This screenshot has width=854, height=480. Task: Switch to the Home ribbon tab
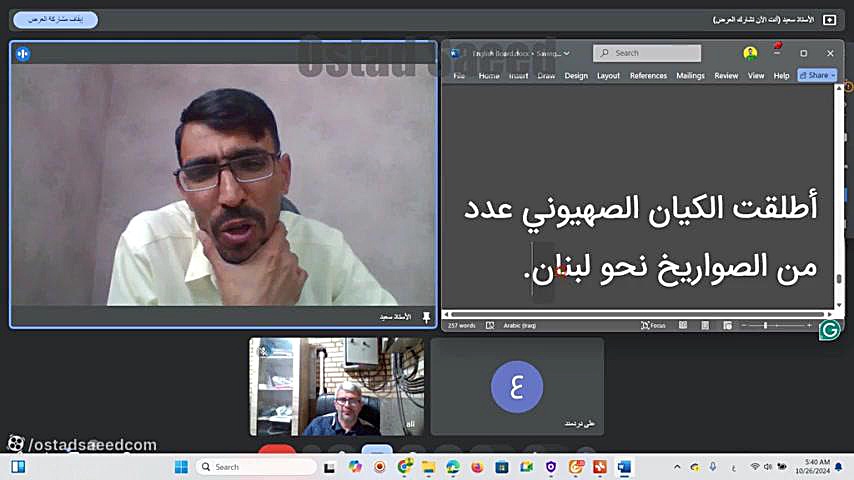pos(489,76)
